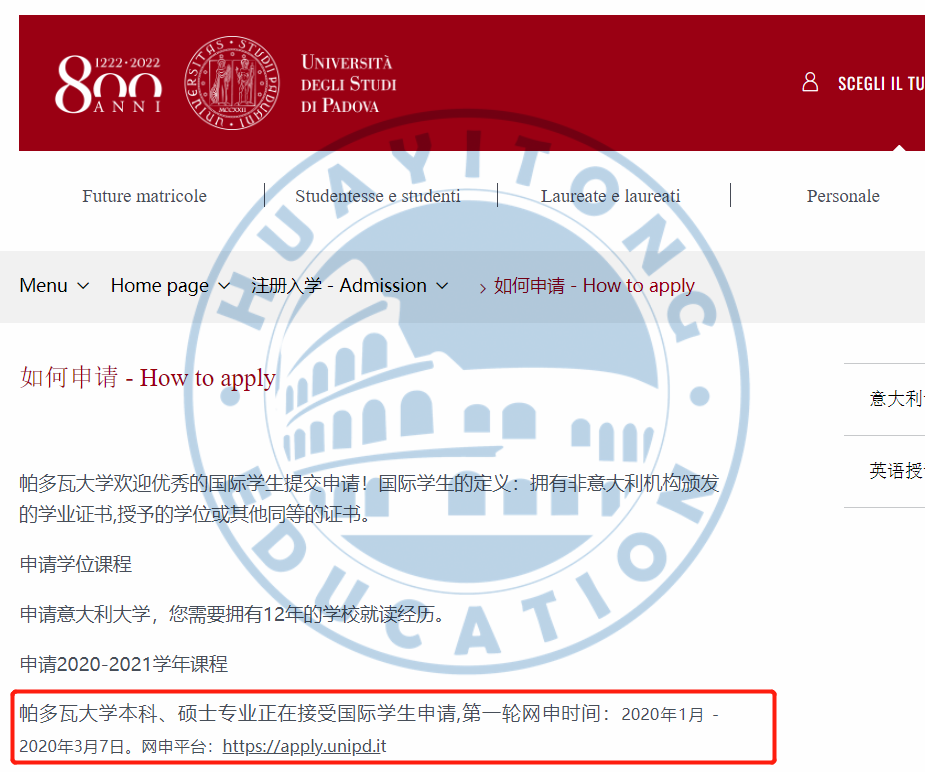Expand the 注册入学 - Admission dropdown
The height and width of the screenshot is (772, 925).
click(350, 285)
